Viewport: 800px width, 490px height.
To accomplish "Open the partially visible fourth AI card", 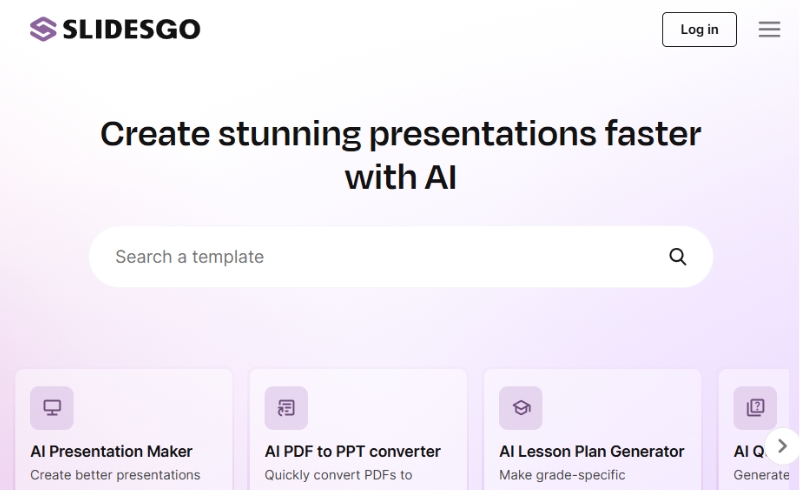I will (754, 430).
